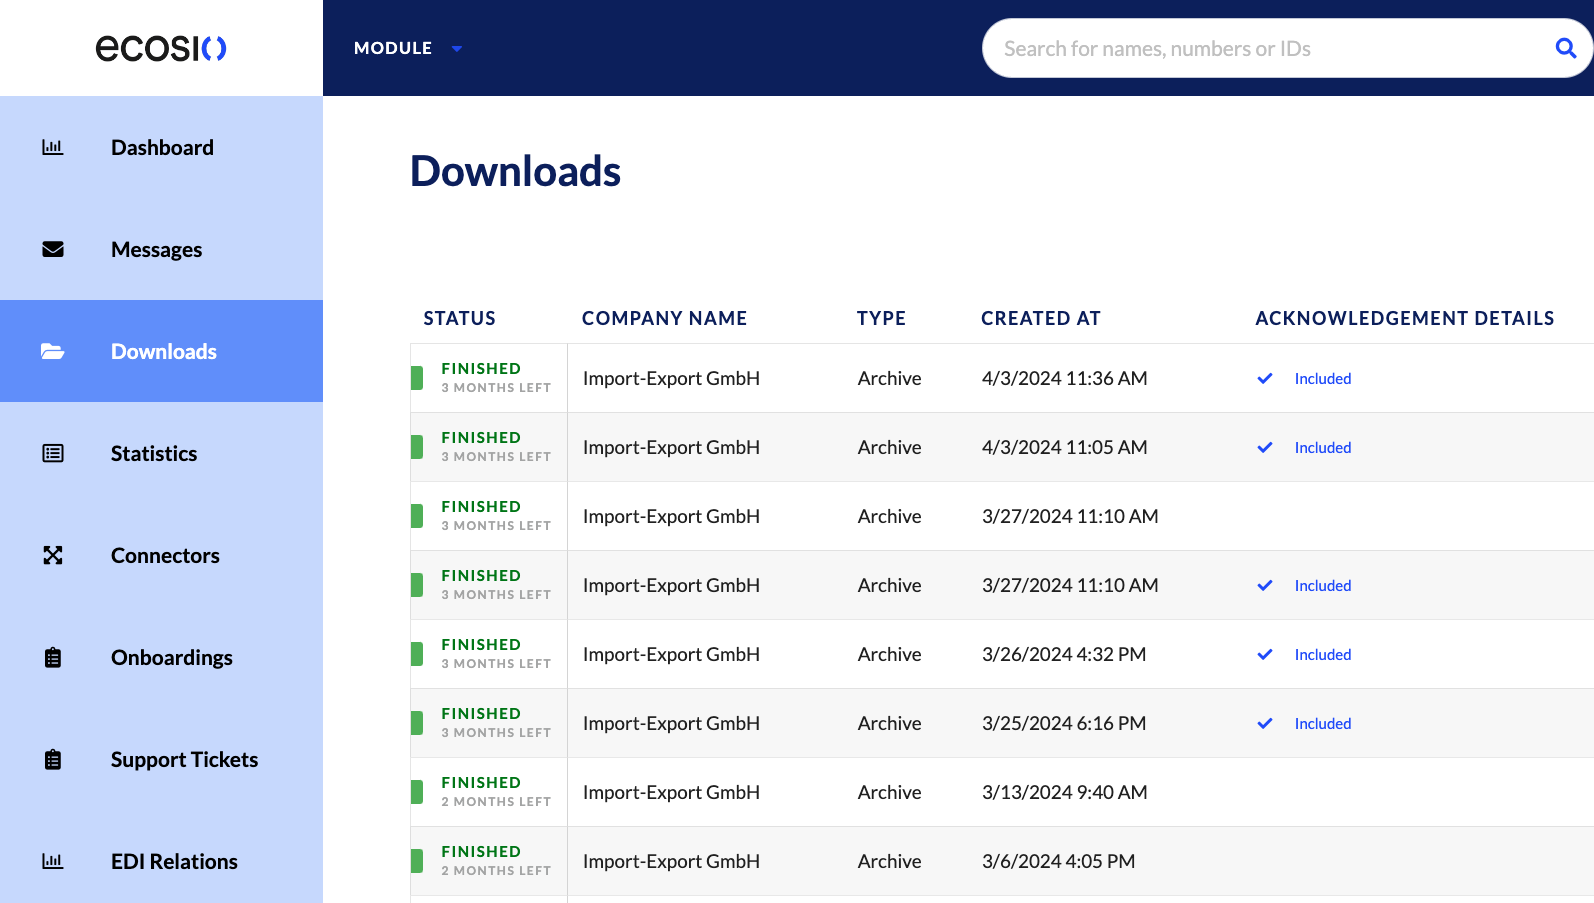This screenshot has height=903, width=1594.
Task: Click the 3/25/2024 6:16 PM timestamp
Action: [1064, 723]
